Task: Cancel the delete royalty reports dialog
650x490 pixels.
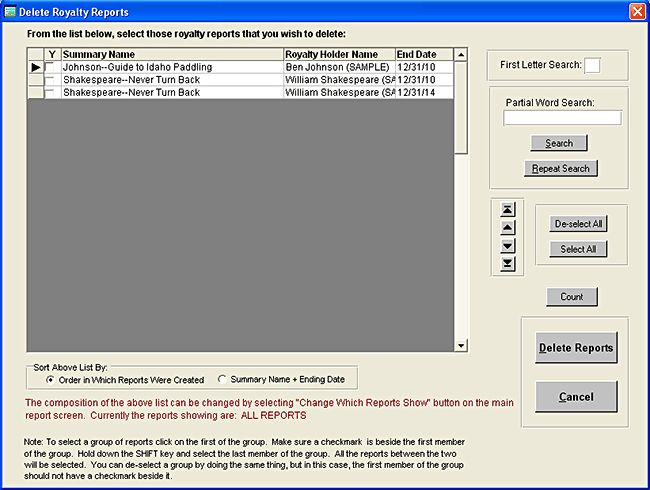Action: (575, 397)
